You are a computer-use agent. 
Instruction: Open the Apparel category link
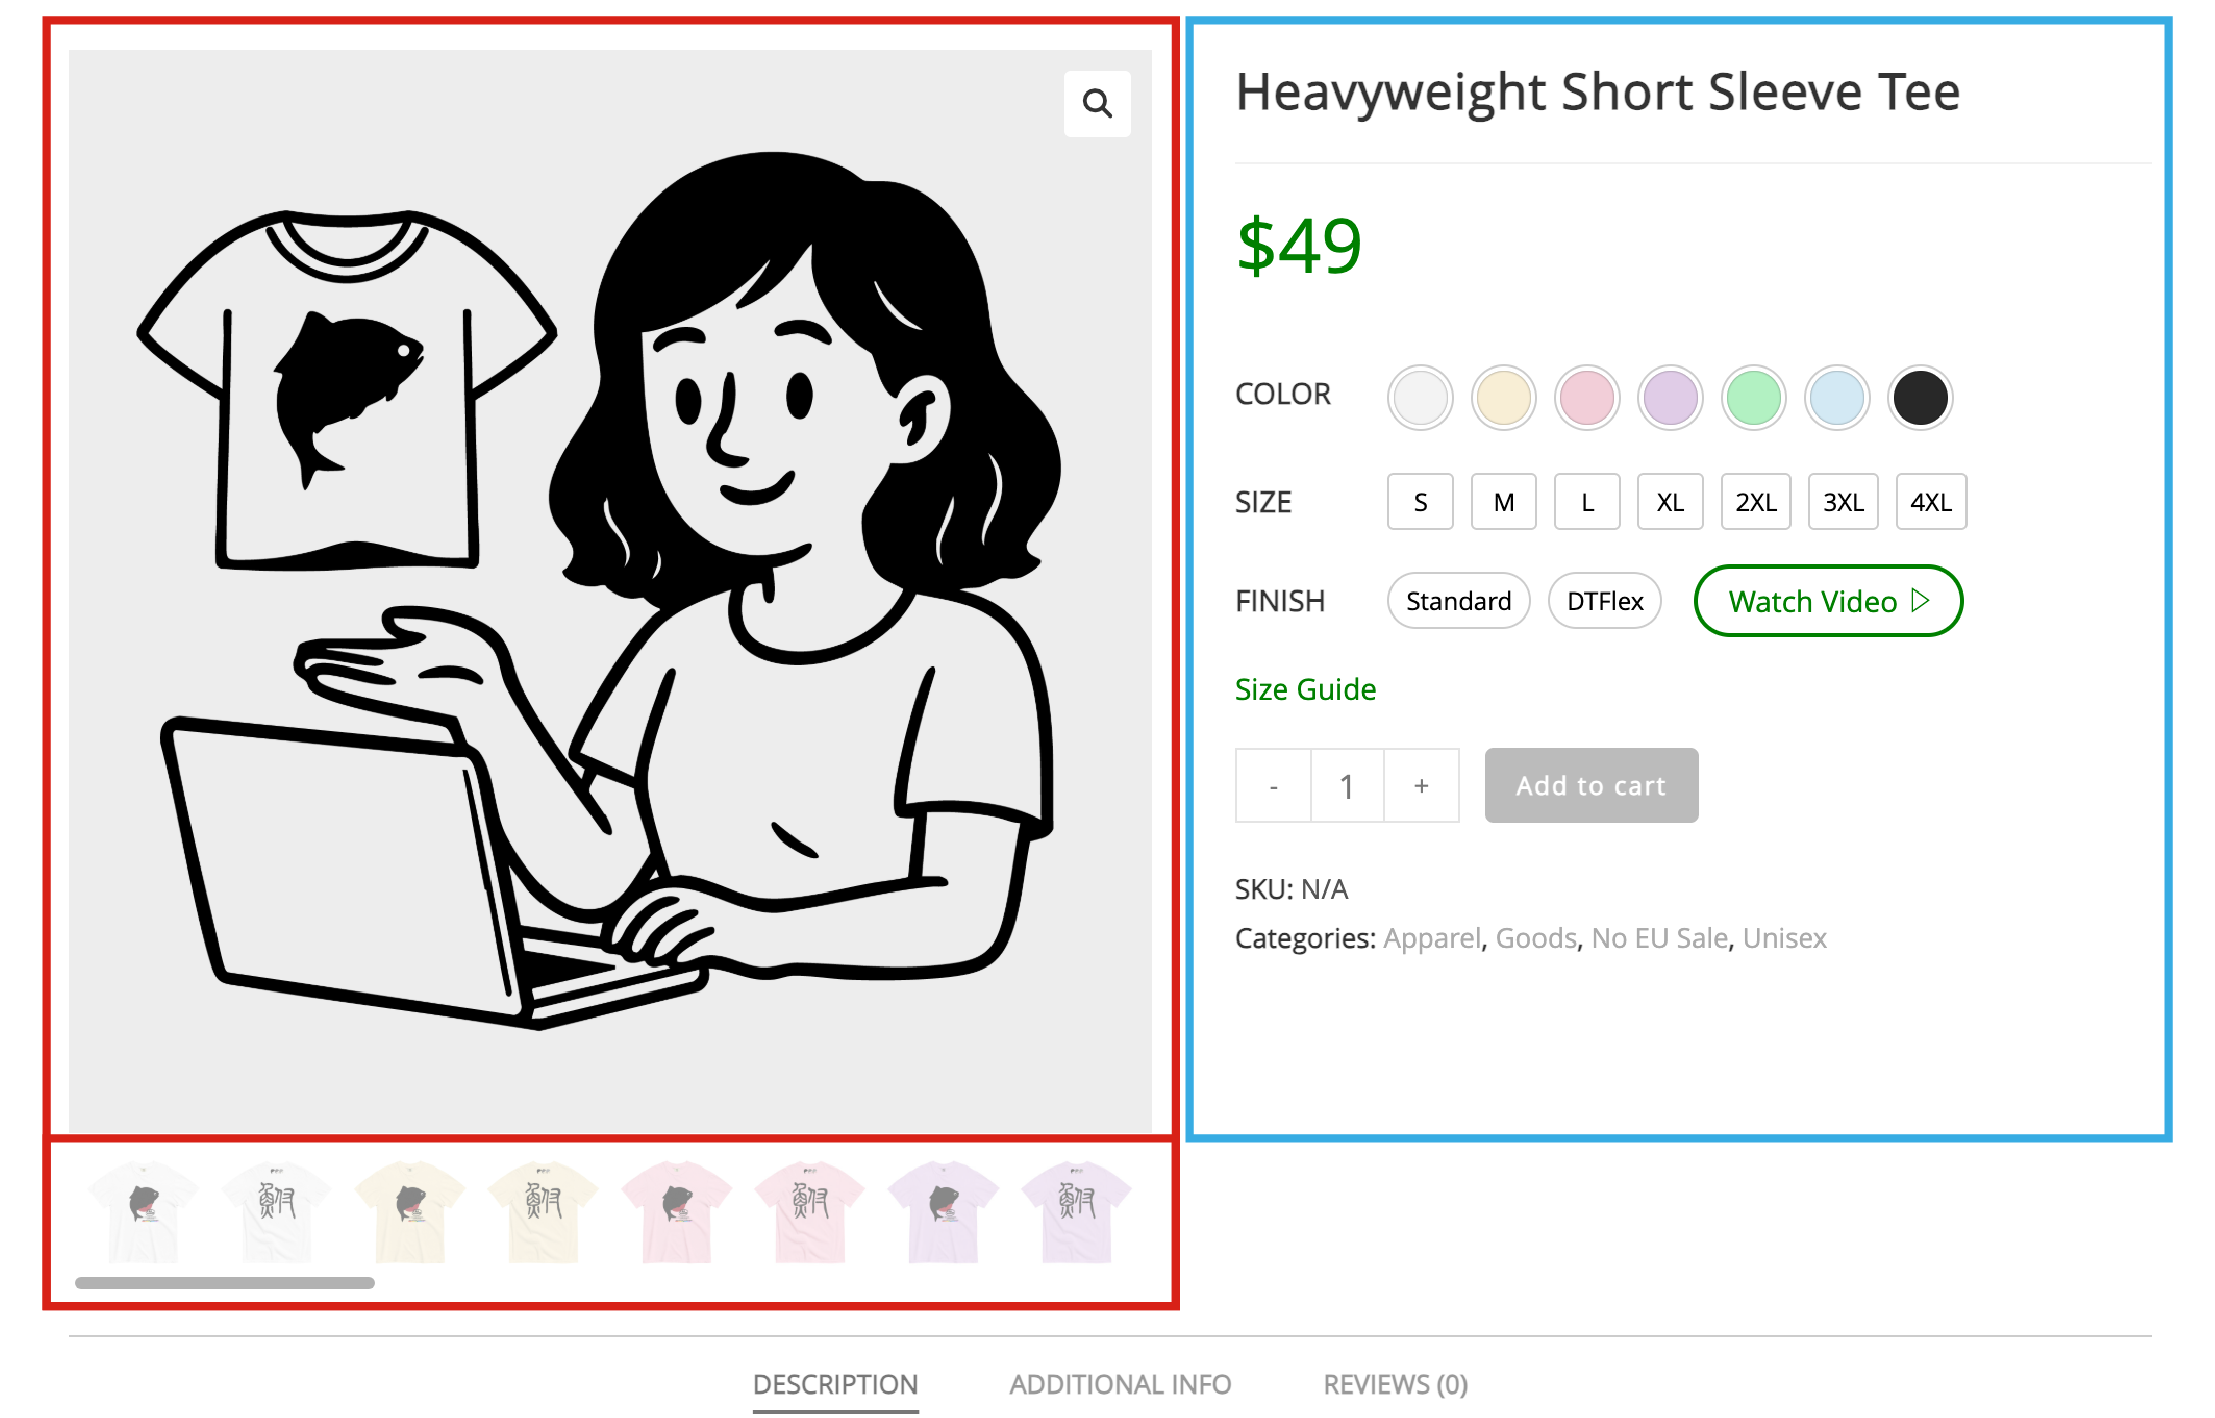click(1432, 938)
